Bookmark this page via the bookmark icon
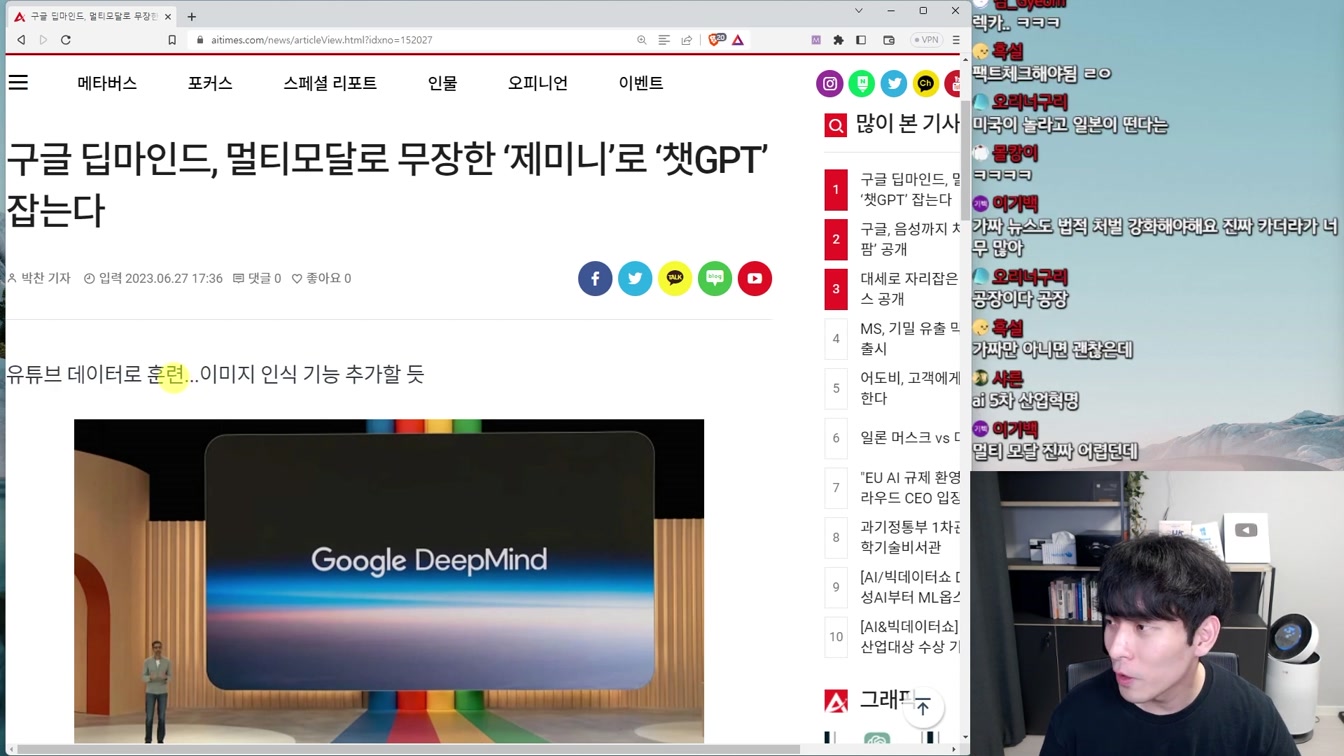This screenshot has width=1344, height=756. point(172,40)
